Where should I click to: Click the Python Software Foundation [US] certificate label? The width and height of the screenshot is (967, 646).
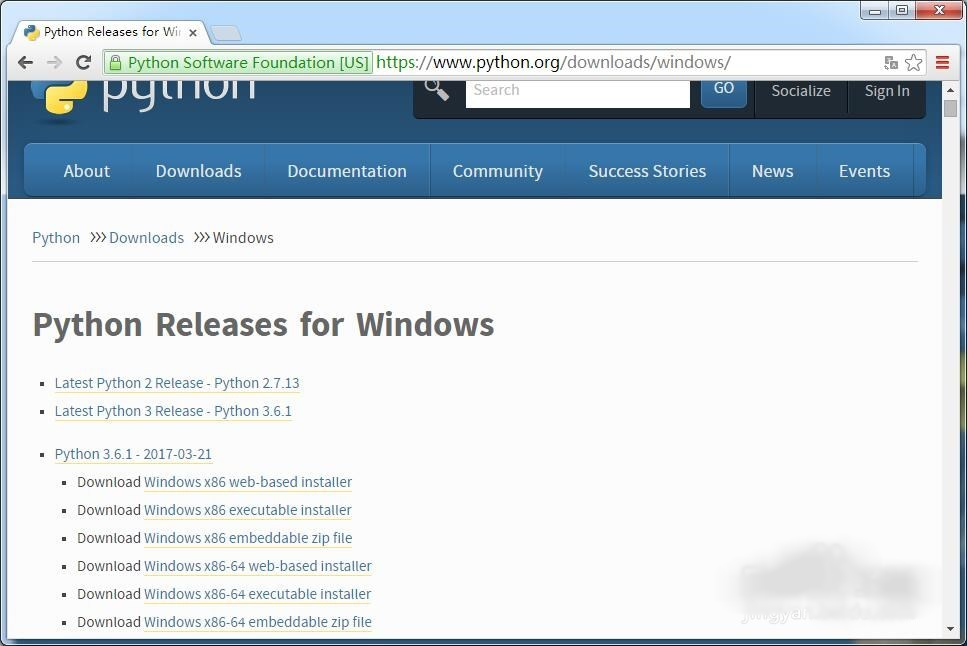coord(248,62)
